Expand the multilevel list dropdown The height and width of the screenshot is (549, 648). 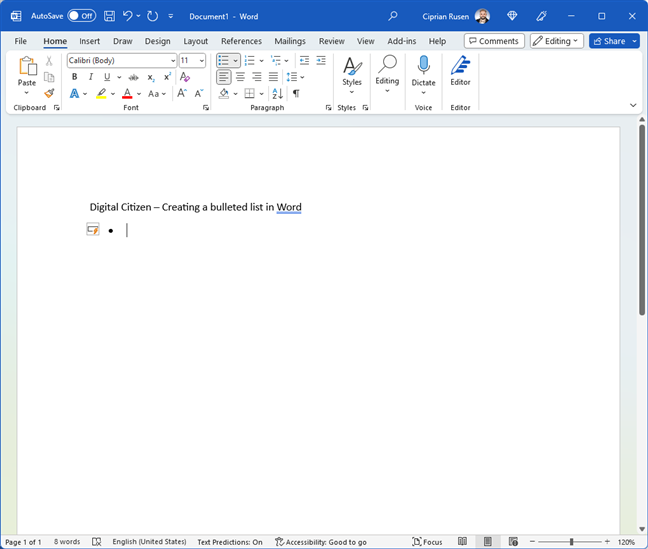pos(286,61)
